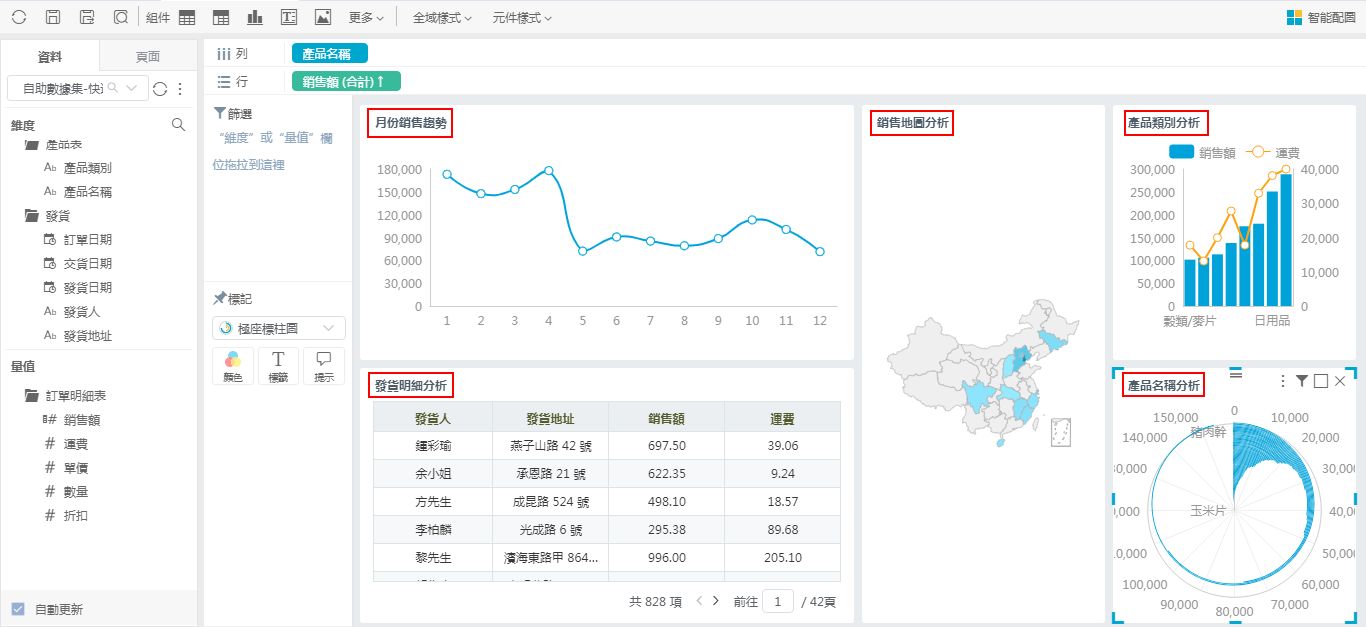
Task: Go to next page of 發貨明細 table
Action: pos(716,601)
